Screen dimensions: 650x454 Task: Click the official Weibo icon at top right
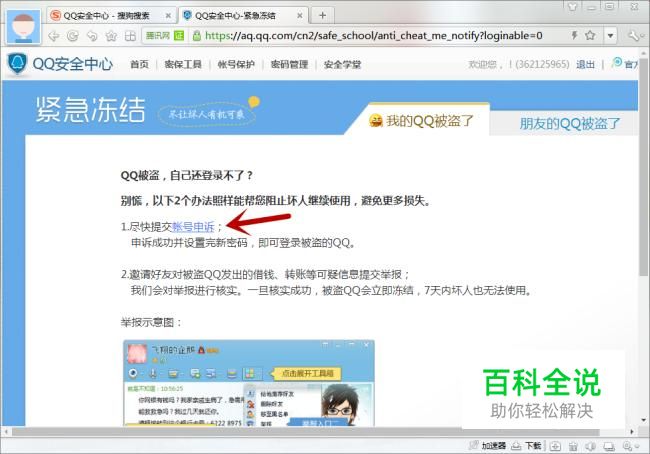point(617,63)
